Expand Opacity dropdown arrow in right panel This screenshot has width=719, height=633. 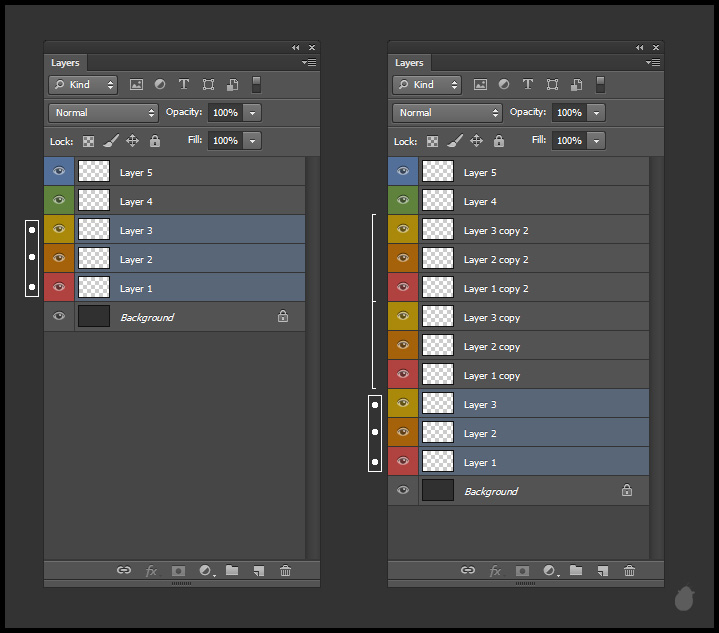597,113
